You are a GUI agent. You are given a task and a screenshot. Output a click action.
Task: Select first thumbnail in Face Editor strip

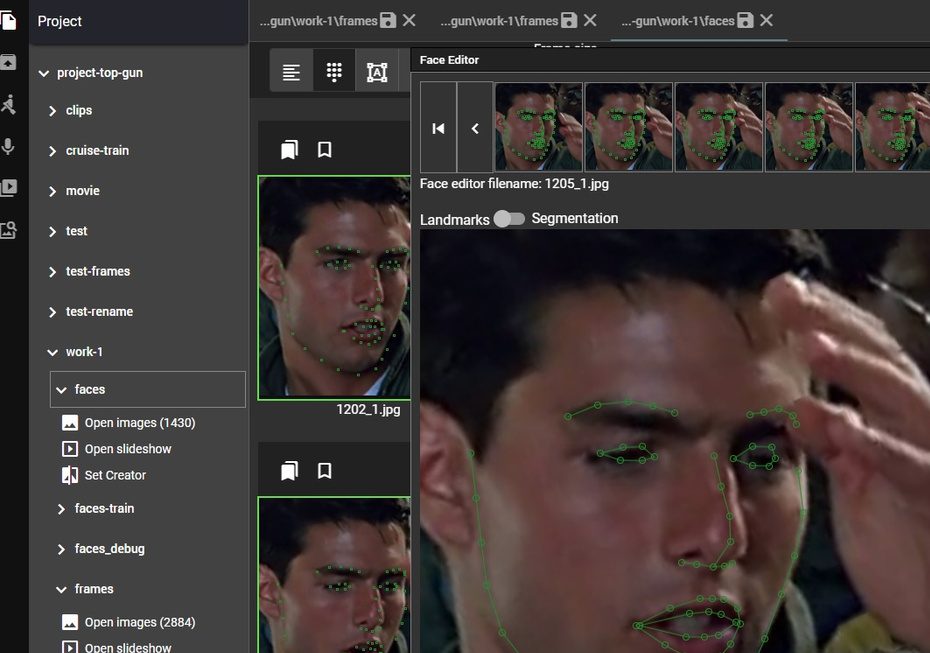click(x=539, y=127)
